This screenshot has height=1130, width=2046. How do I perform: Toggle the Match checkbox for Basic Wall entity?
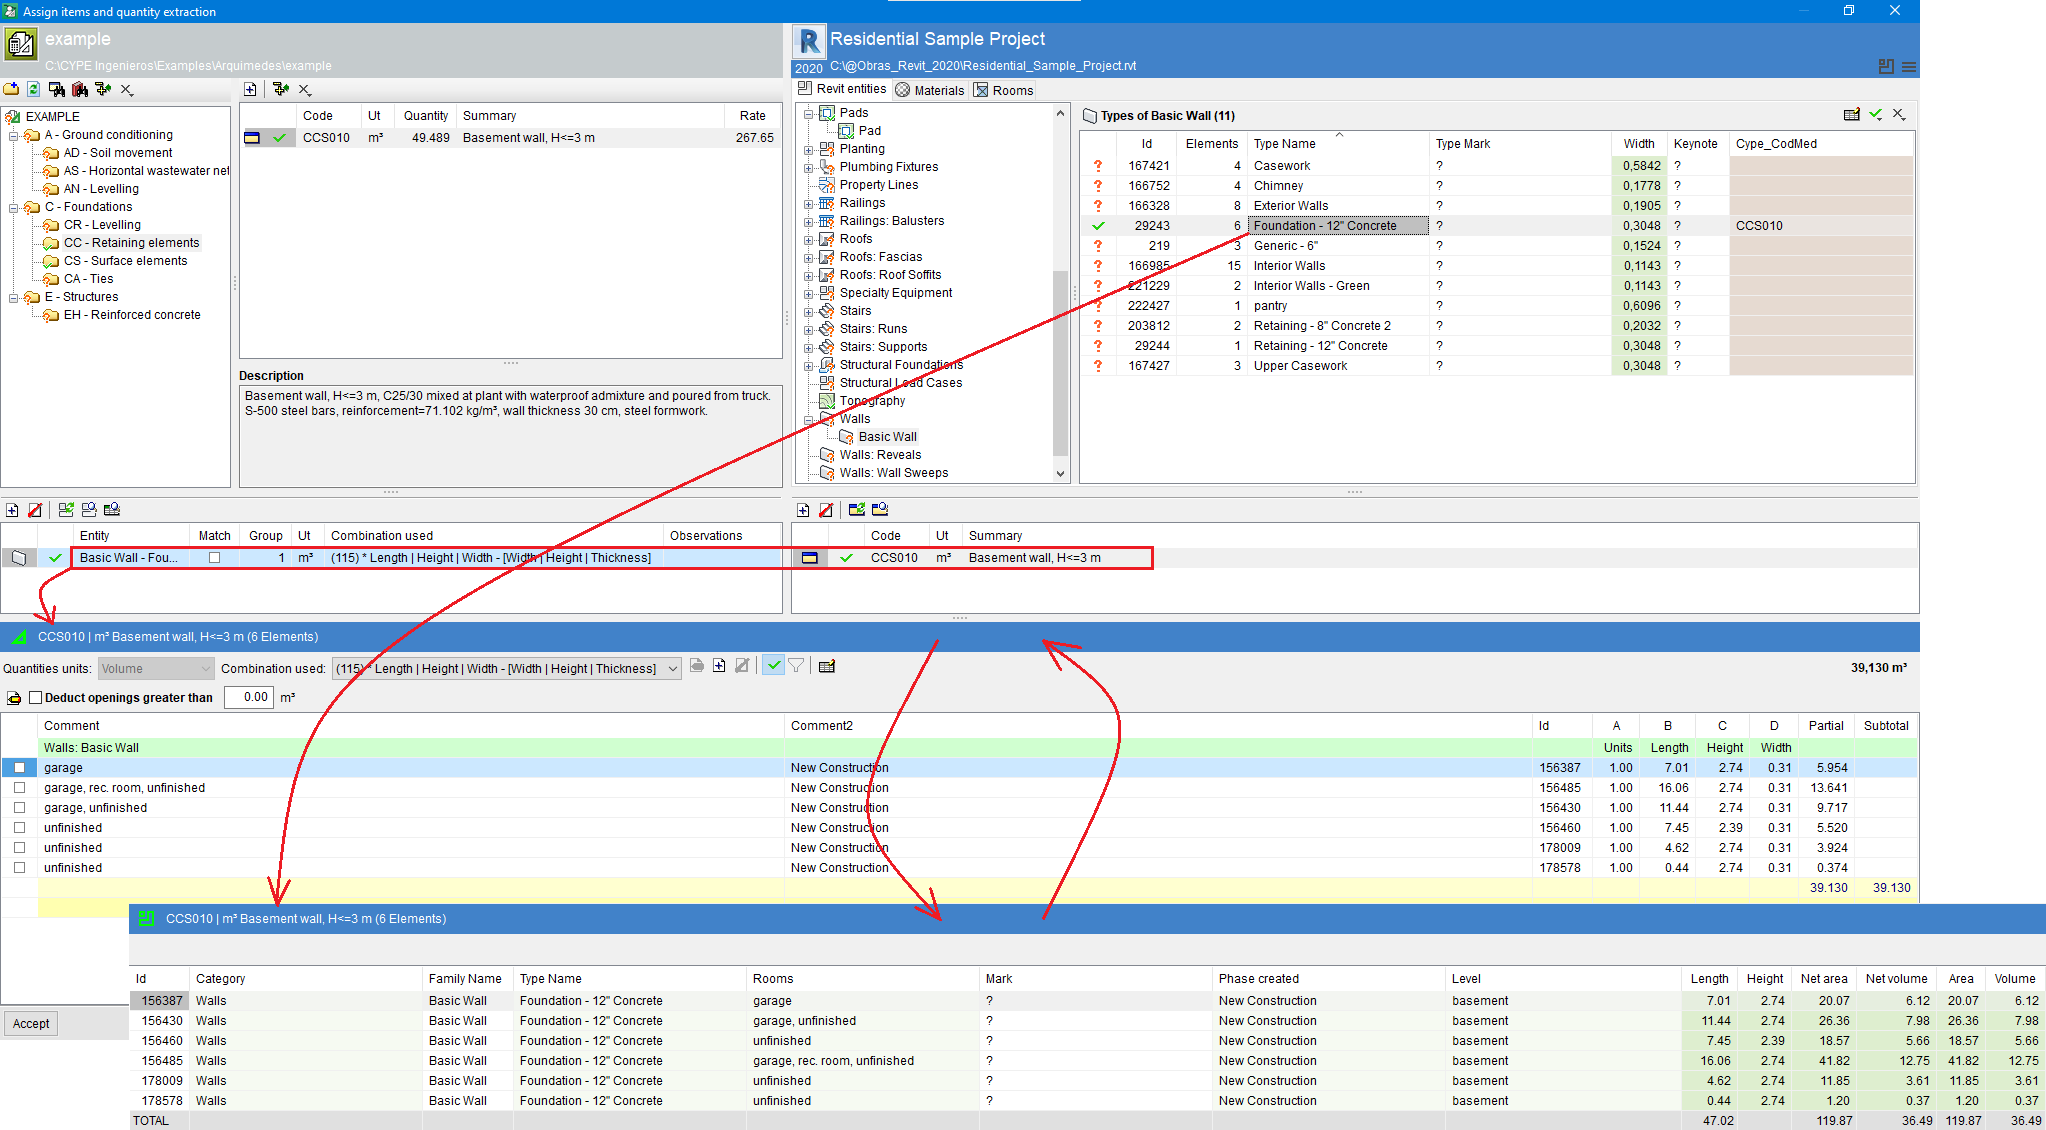click(214, 558)
